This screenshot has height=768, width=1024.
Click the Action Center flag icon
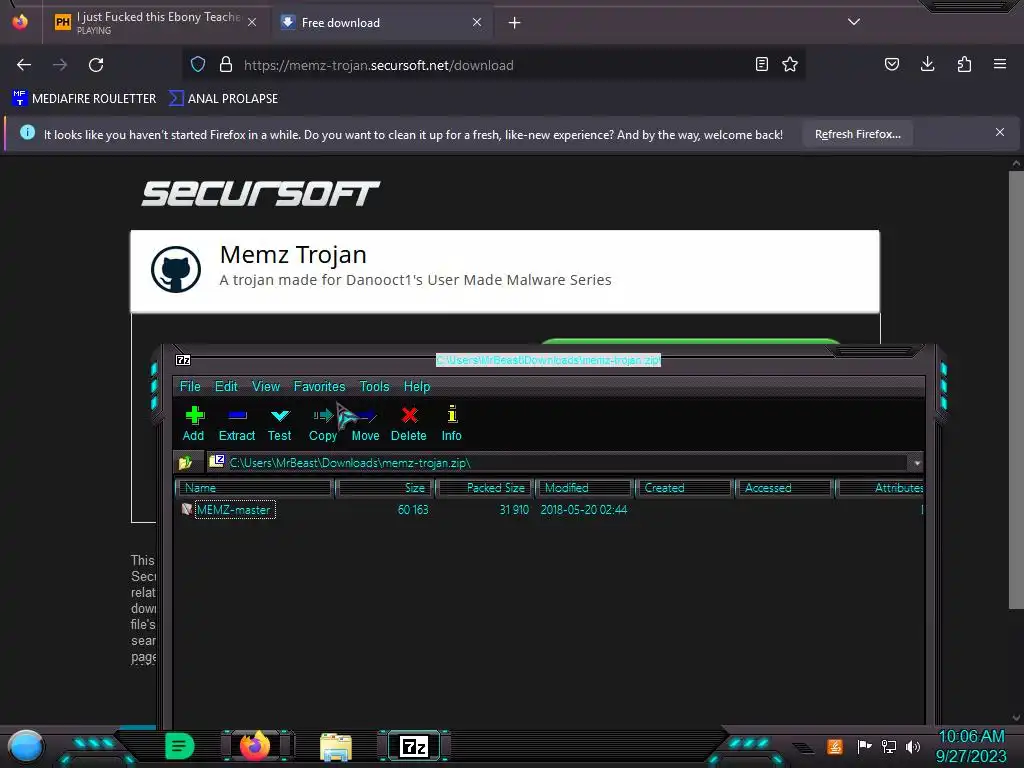point(864,746)
